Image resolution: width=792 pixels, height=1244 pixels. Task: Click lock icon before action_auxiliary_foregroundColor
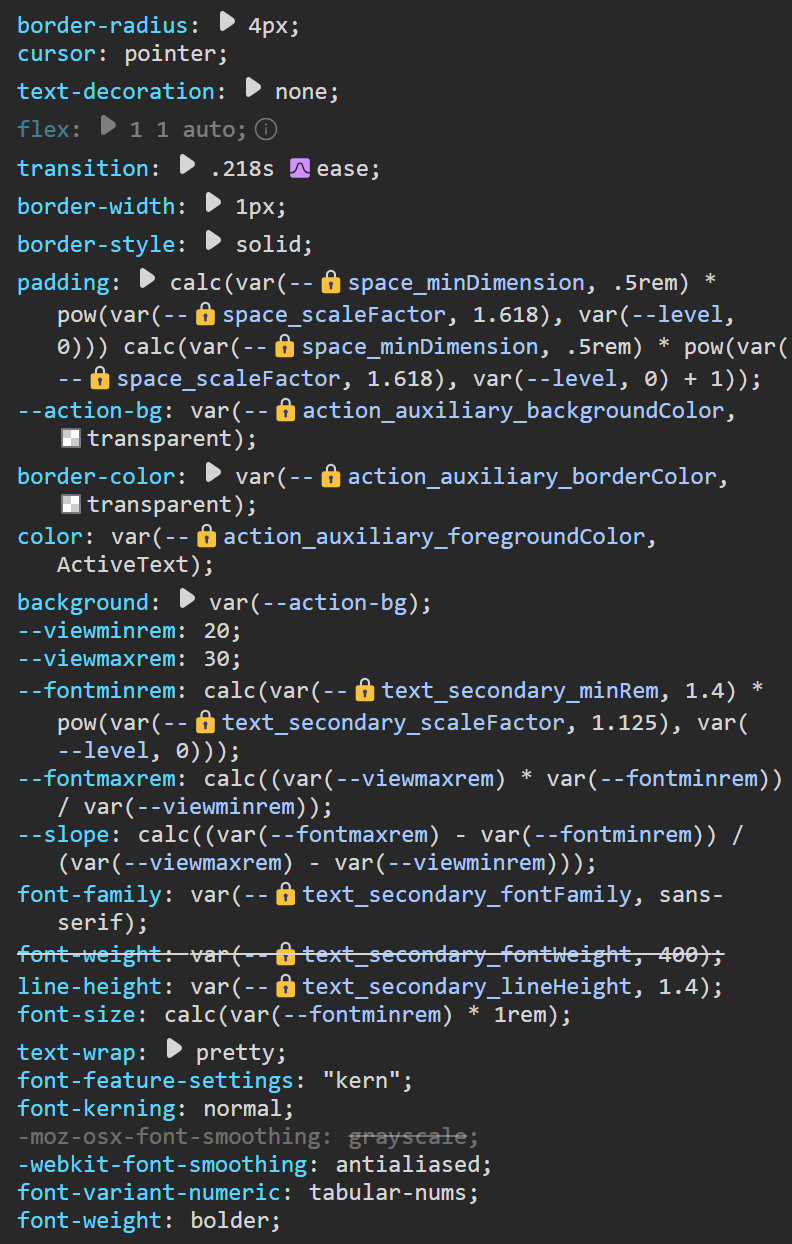[206, 537]
